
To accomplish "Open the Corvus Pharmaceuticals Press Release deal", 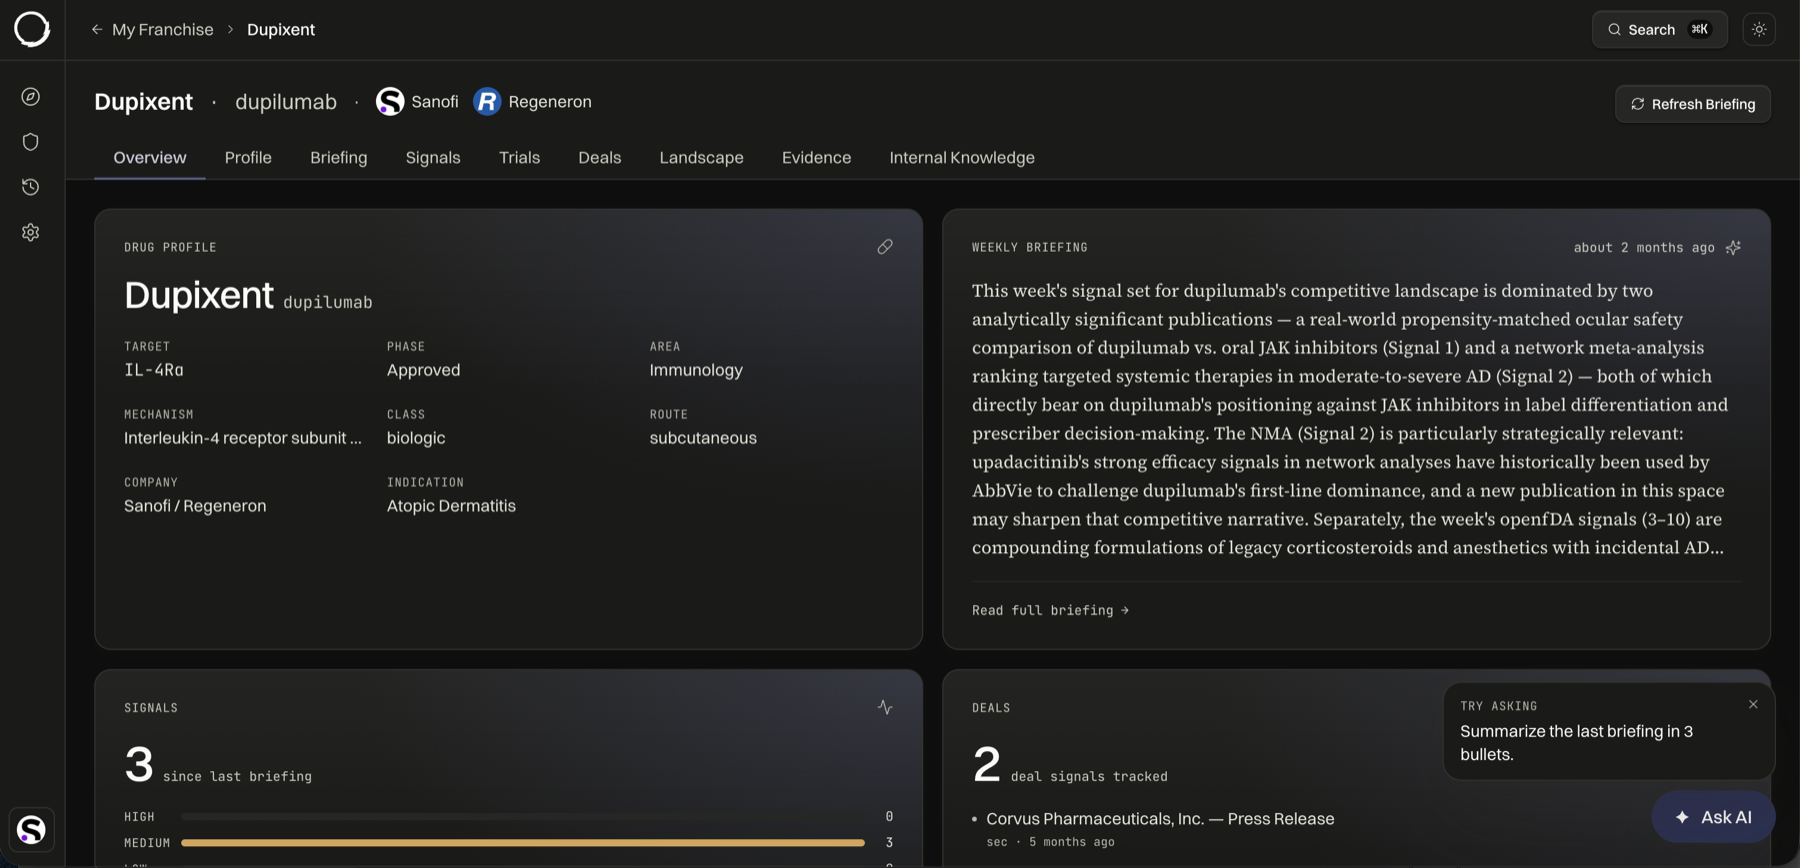I will (1160, 819).
